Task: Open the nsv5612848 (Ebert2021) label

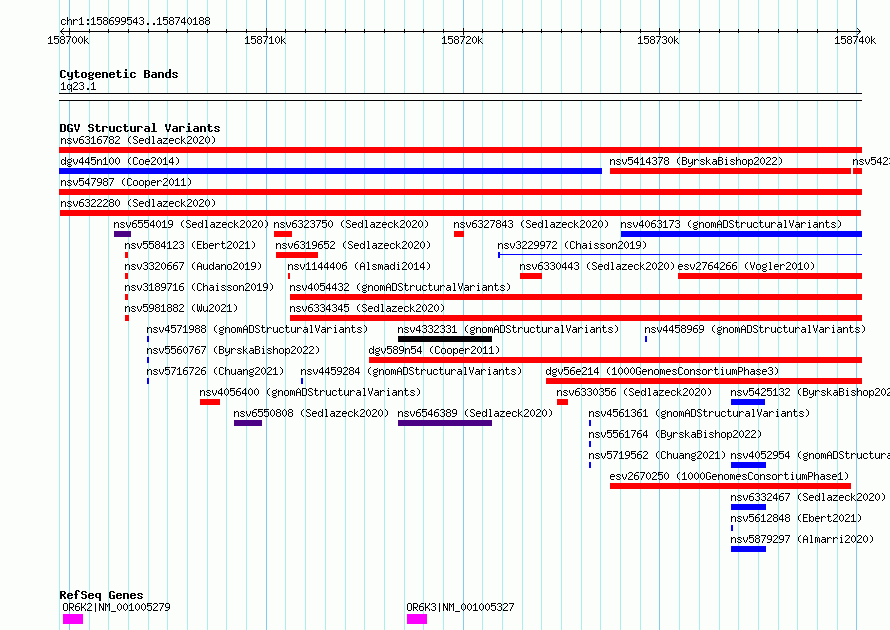Action: (x=796, y=518)
